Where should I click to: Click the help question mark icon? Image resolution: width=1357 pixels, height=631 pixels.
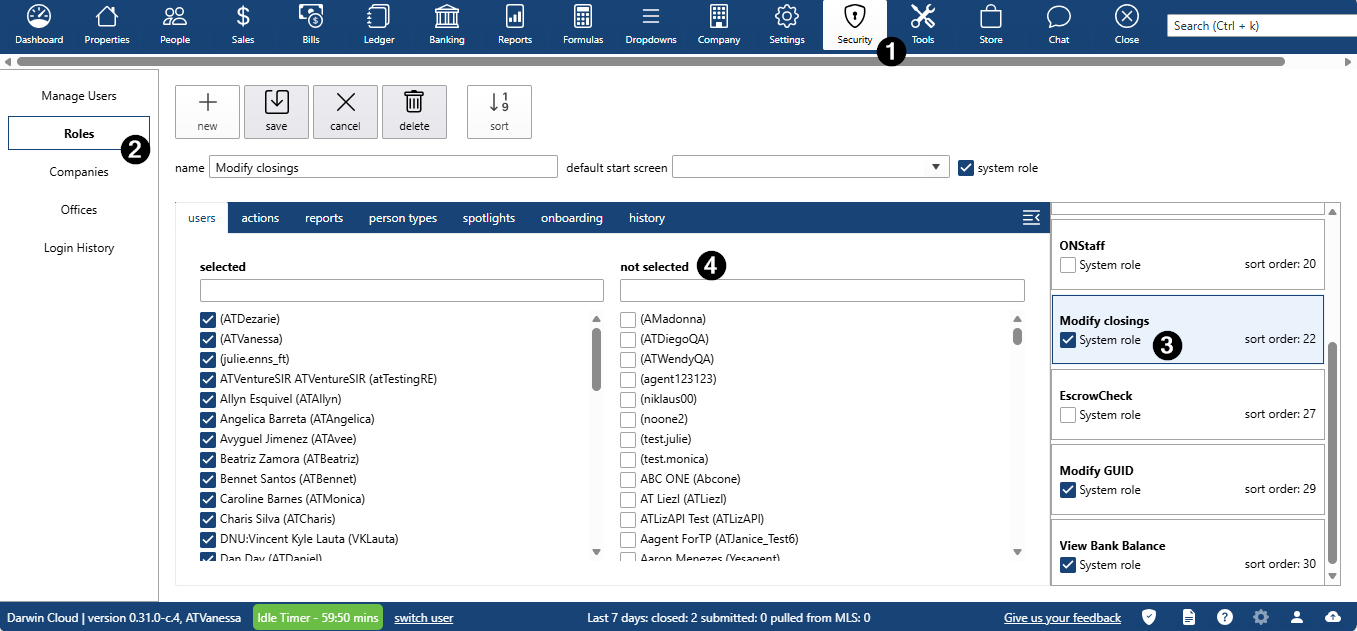[1225, 618]
